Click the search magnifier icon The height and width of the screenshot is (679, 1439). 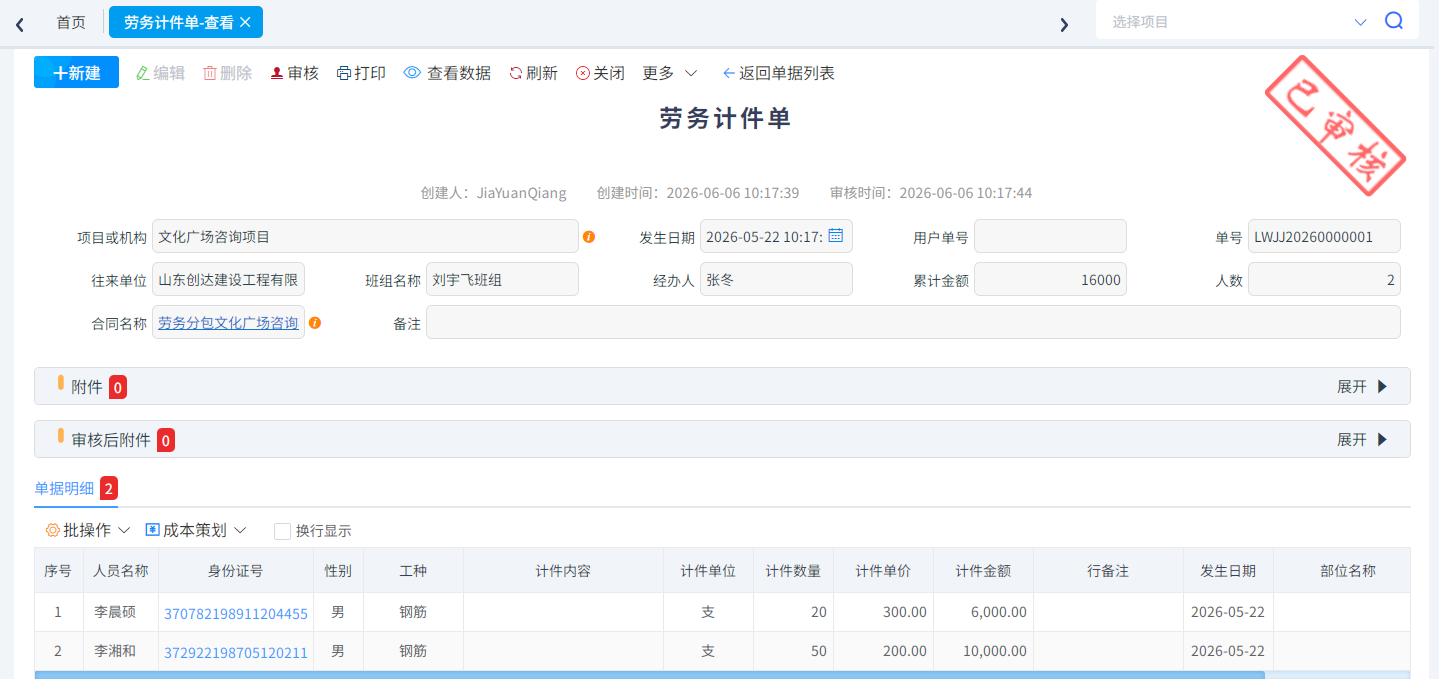click(x=1394, y=21)
